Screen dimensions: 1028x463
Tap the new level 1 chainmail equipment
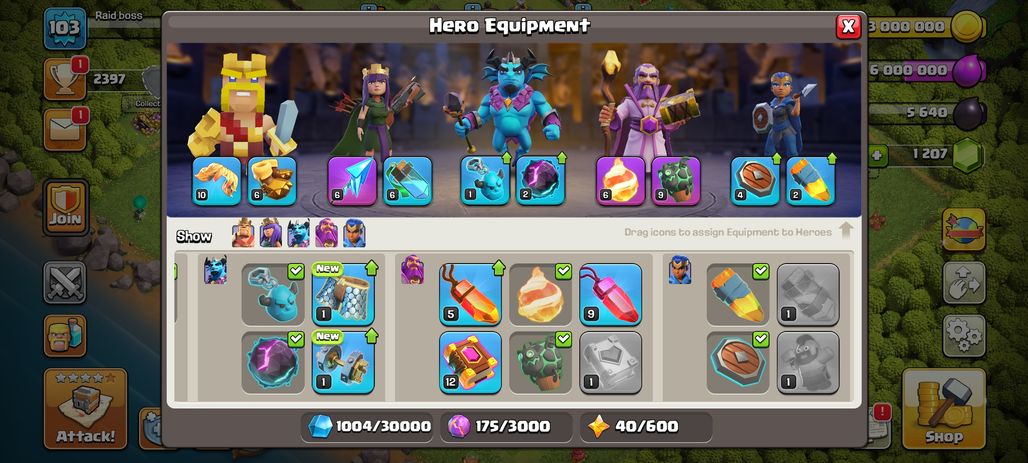343,294
